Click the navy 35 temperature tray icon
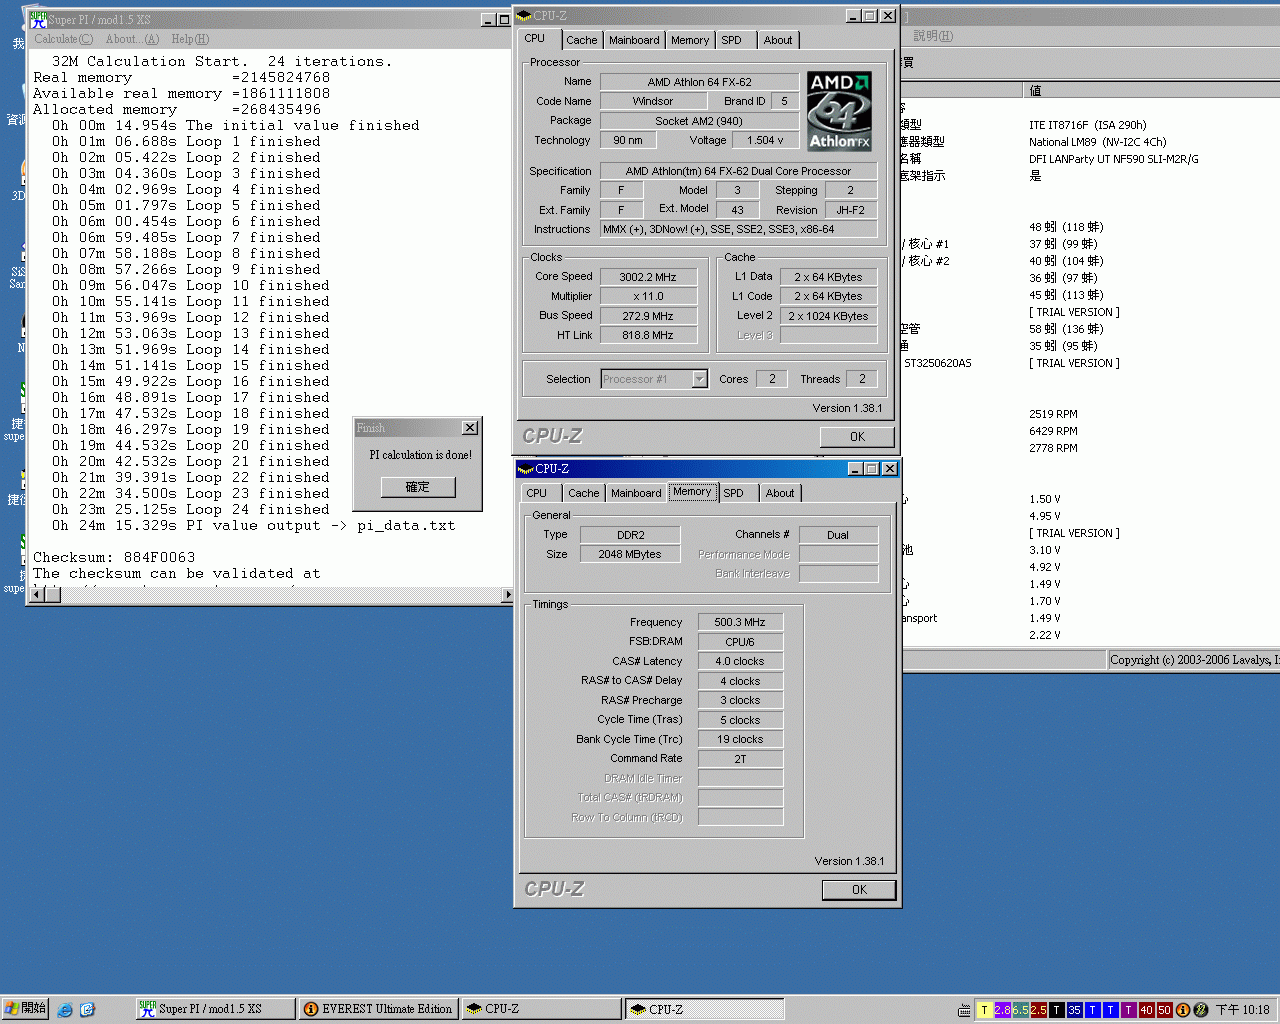1280x1024 pixels. coord(1074,1010)
